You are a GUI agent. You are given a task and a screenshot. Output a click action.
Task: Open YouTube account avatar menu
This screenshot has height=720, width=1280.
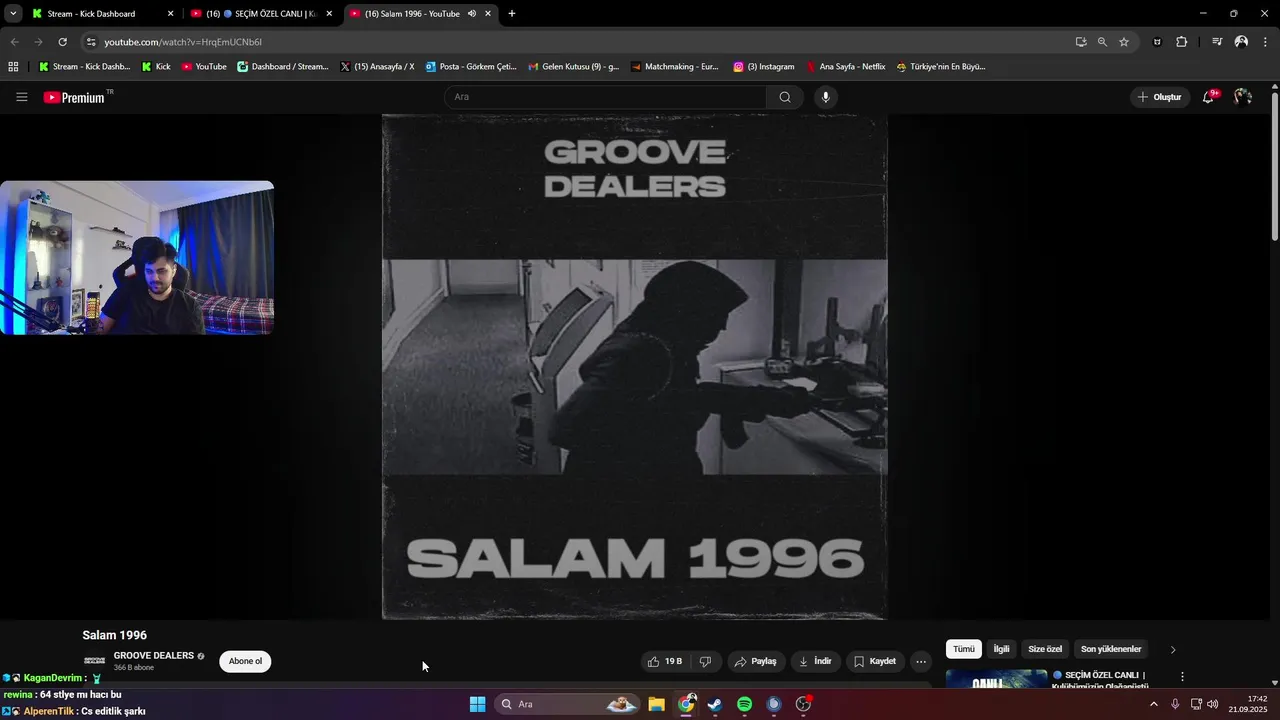coord(1243,97)
